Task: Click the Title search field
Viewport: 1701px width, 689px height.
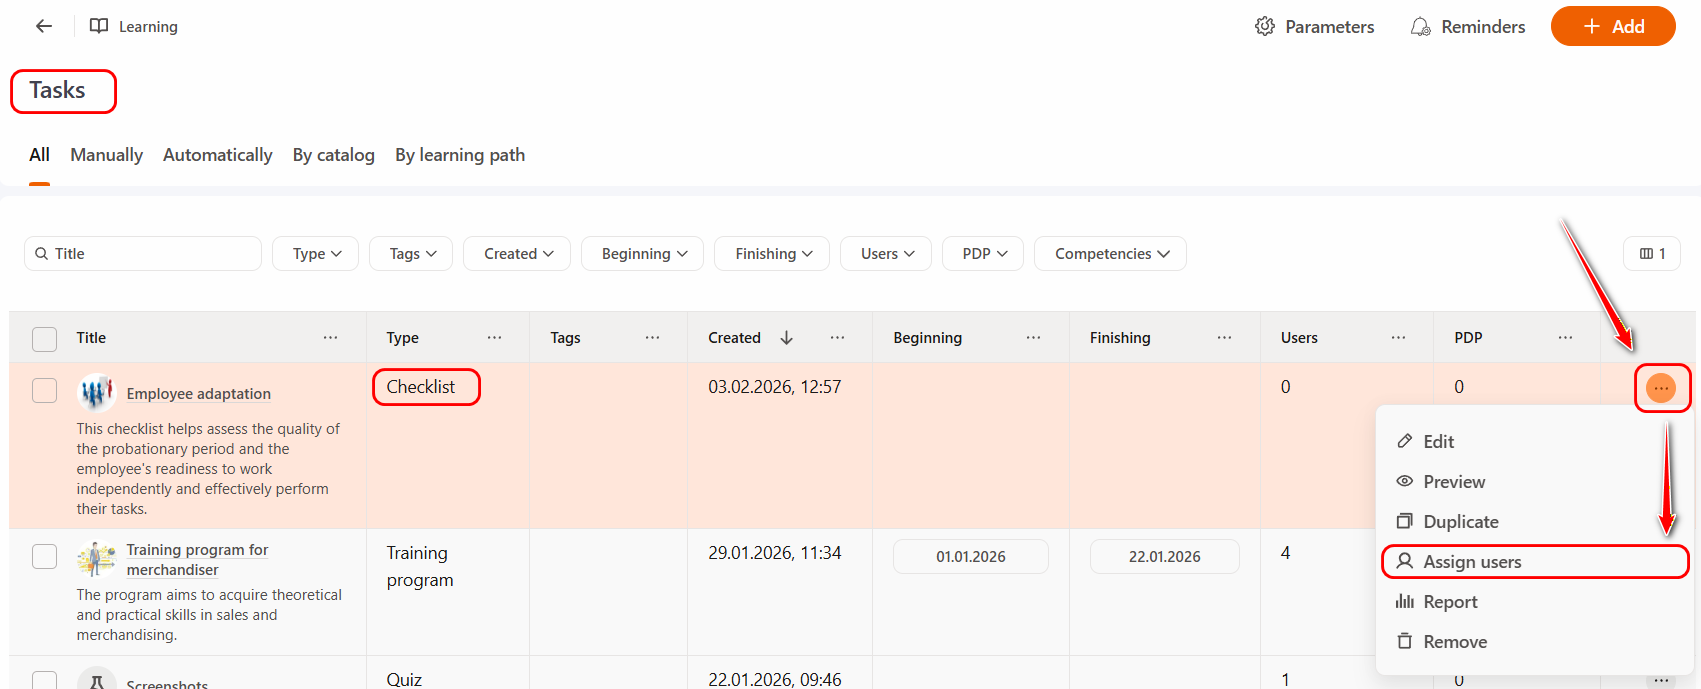Action: 150,254
